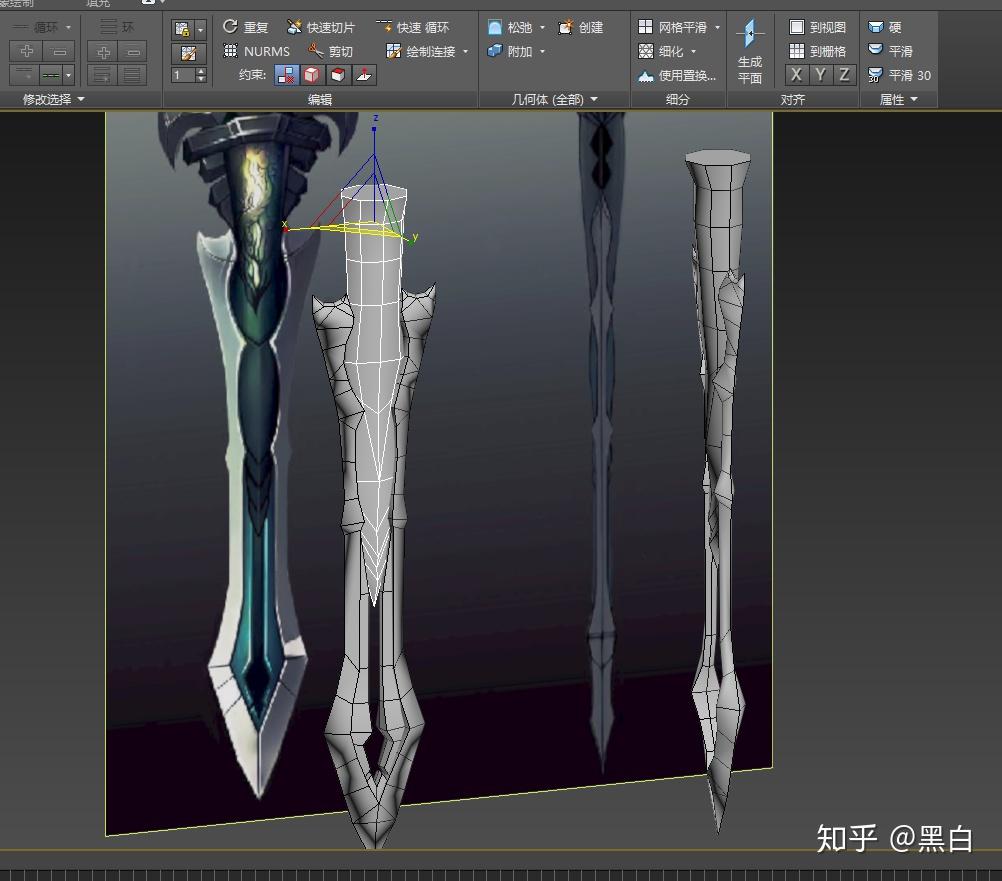Click the 环 Ring selection tool

click(118, 27)
